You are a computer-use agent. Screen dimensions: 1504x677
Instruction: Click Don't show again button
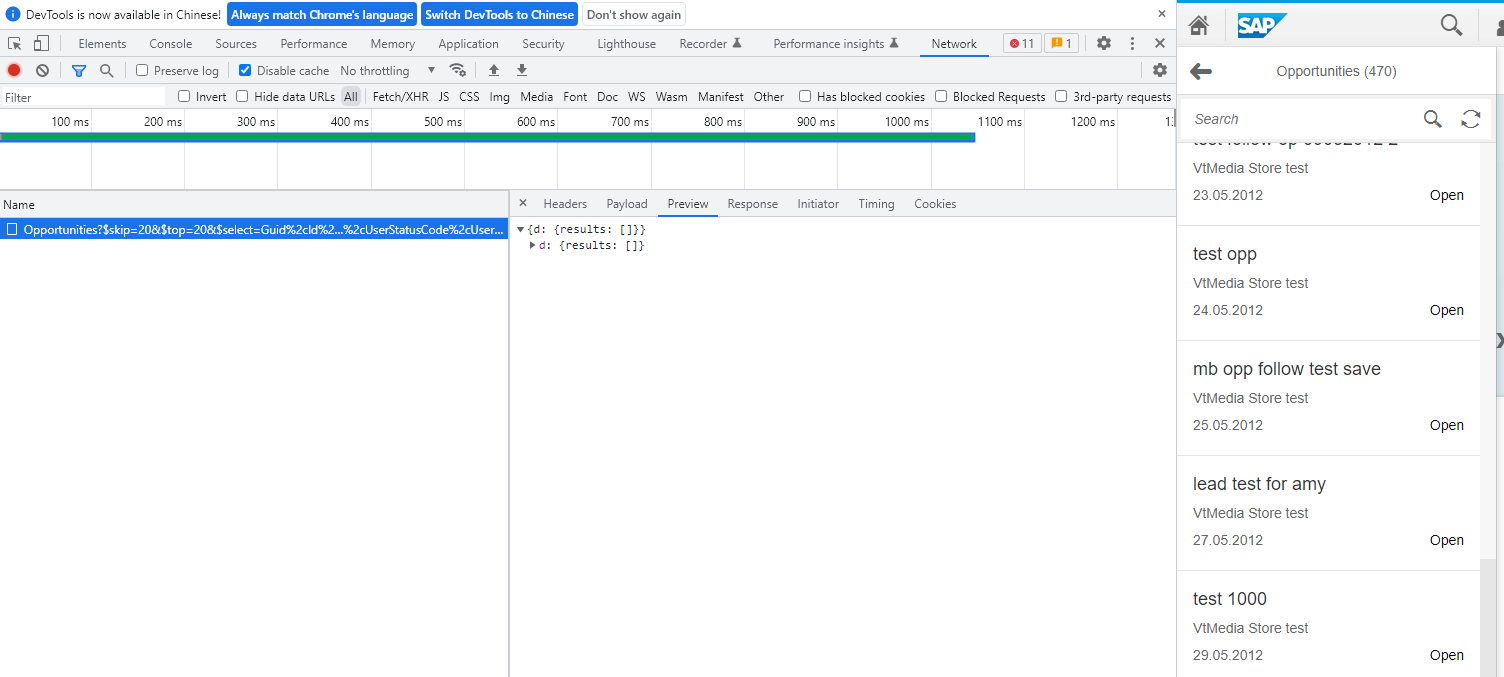click(x=634, y=14)
